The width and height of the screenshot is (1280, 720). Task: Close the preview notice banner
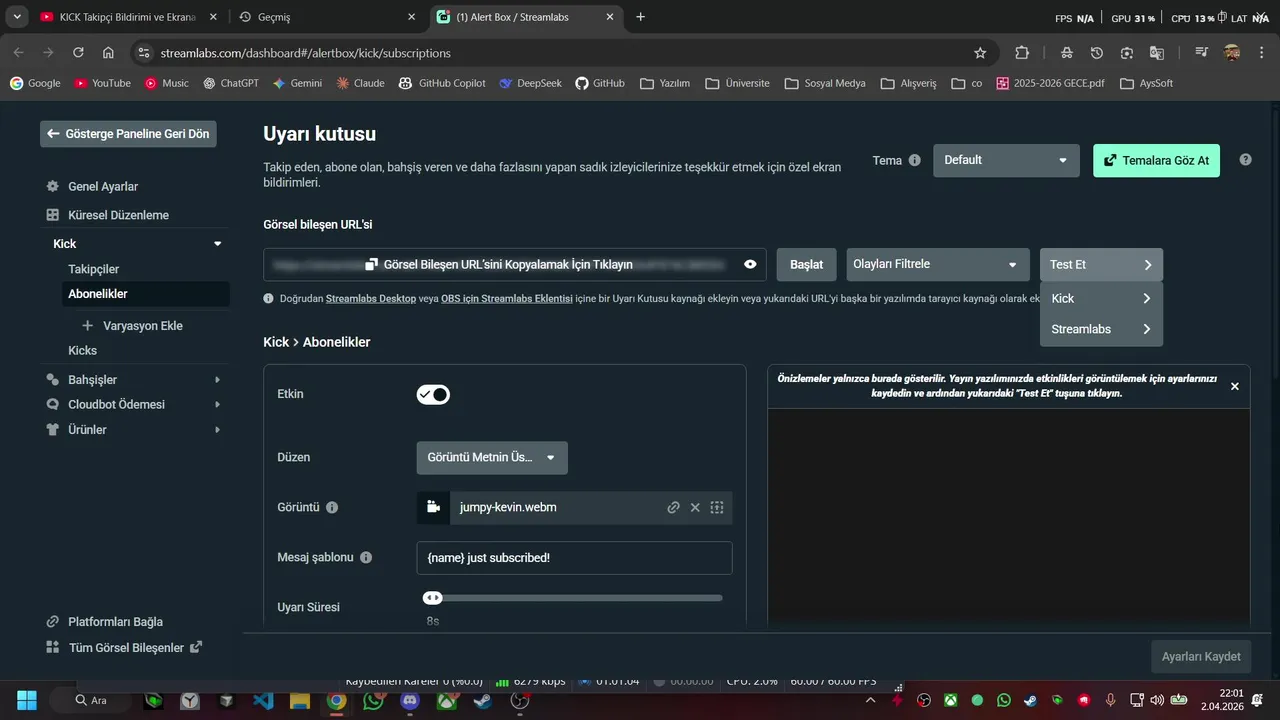tap(1234, 386)
